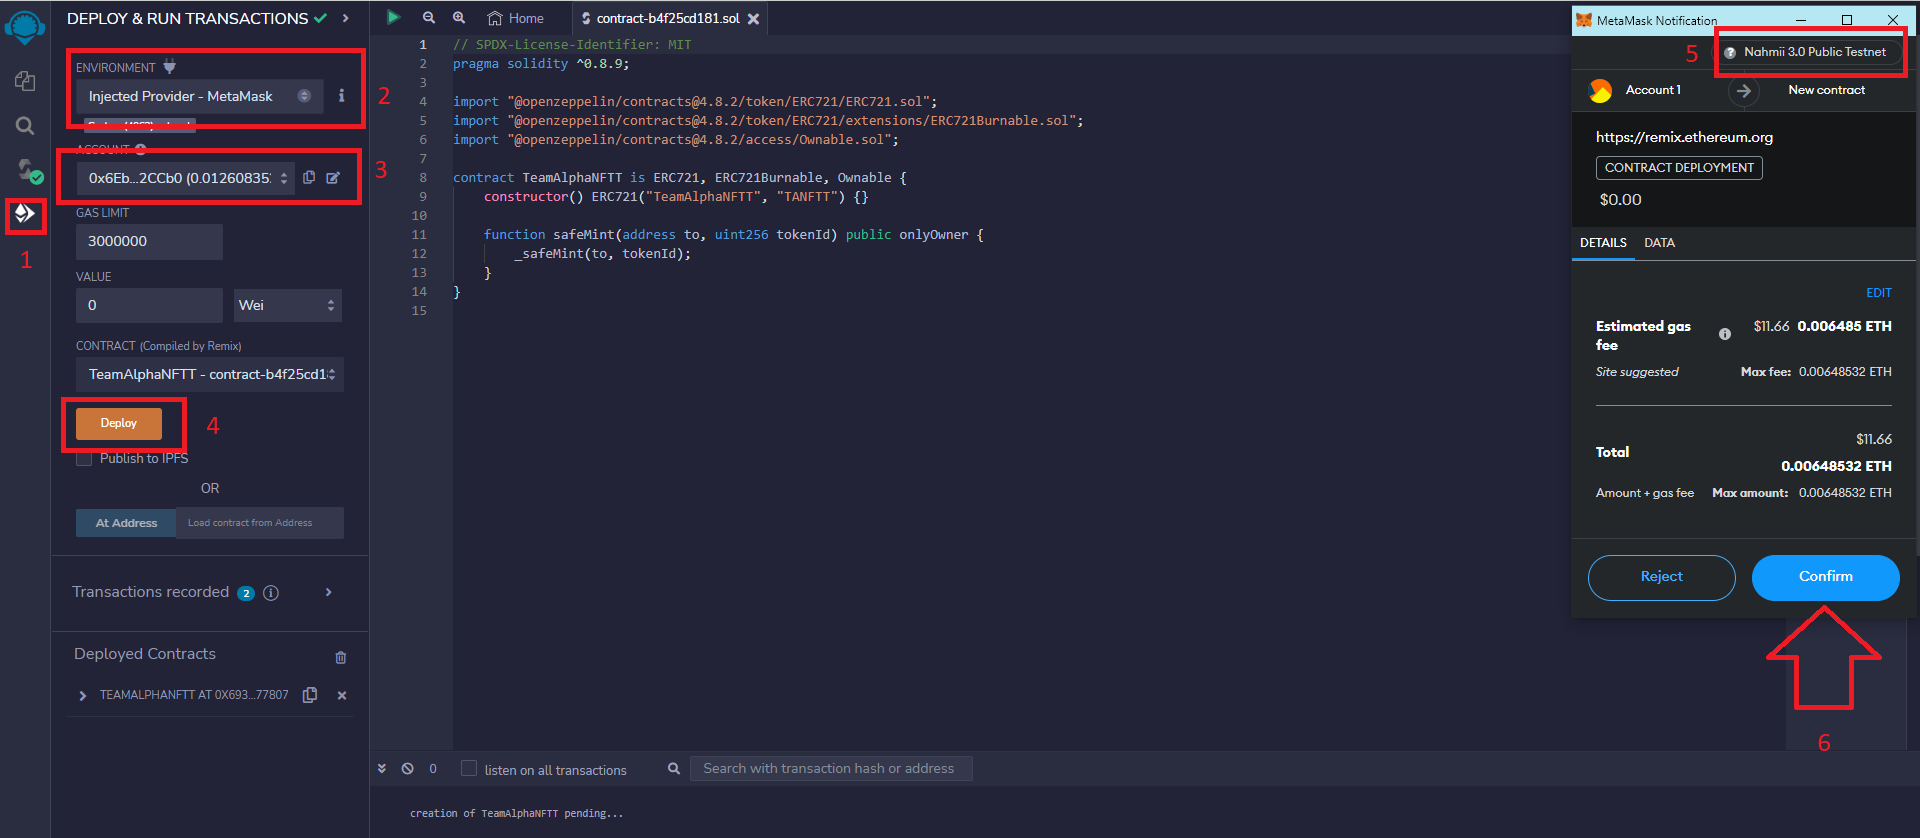Expand the Transactions recorded section
1920x838 pixels.
click(x=328, y=593)
